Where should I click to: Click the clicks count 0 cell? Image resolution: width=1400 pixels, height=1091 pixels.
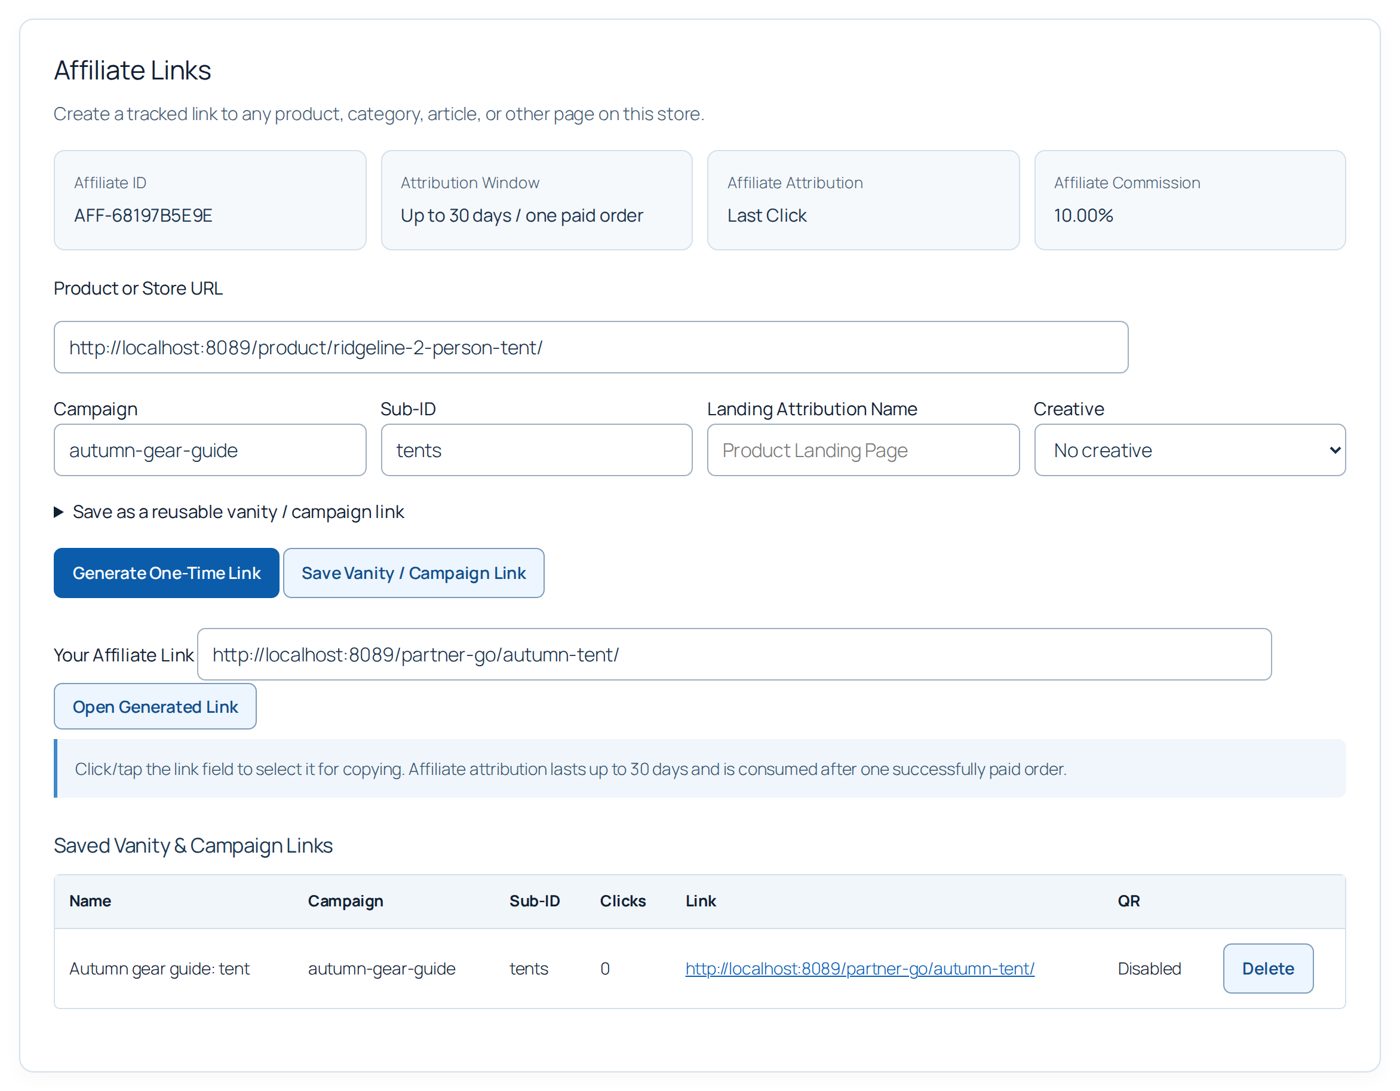(605, 968)
